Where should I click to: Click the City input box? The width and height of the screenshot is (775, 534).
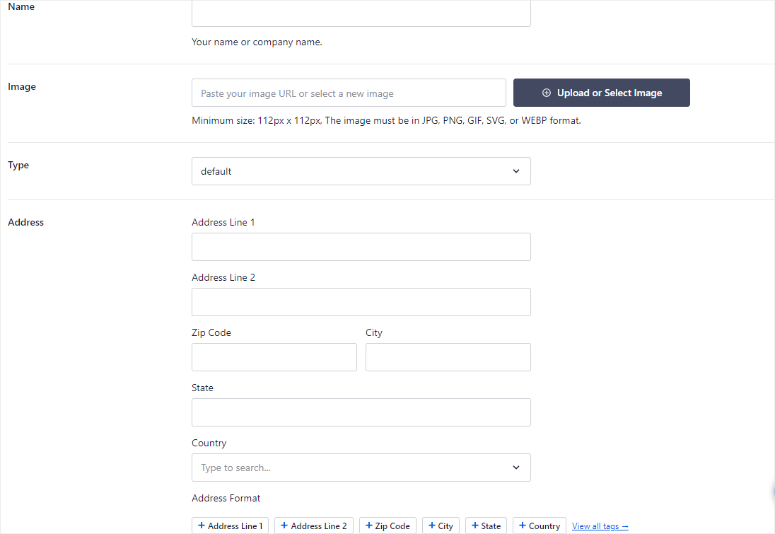(447, 357)
